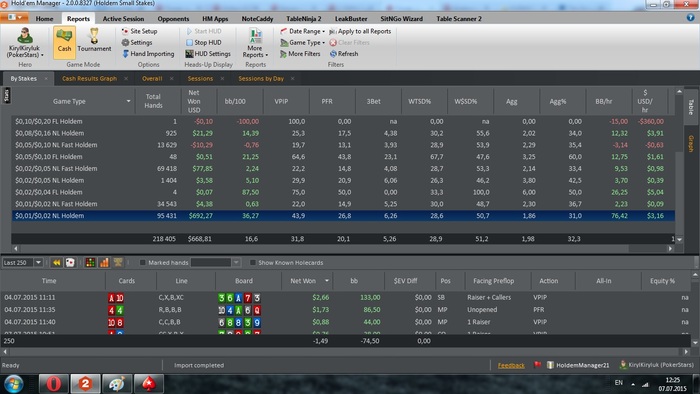Select $0,01/$0,02 NL Holdem highlighted row
The height and width of the screenshot is (394, 700).
pos(343,216)
